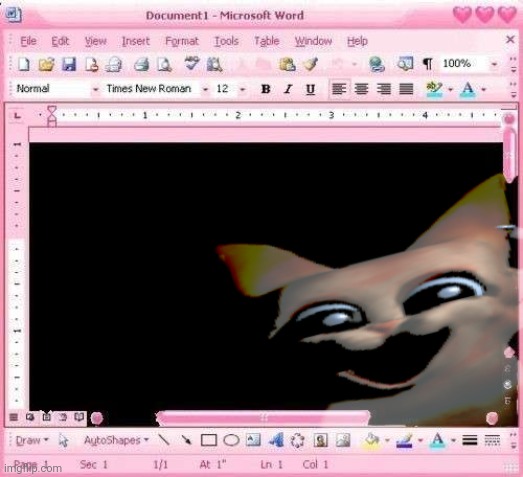Viewport: 523px width, 477px height.
Task: Click the vertical scrollbar thumb
Action: coord(509,155)
